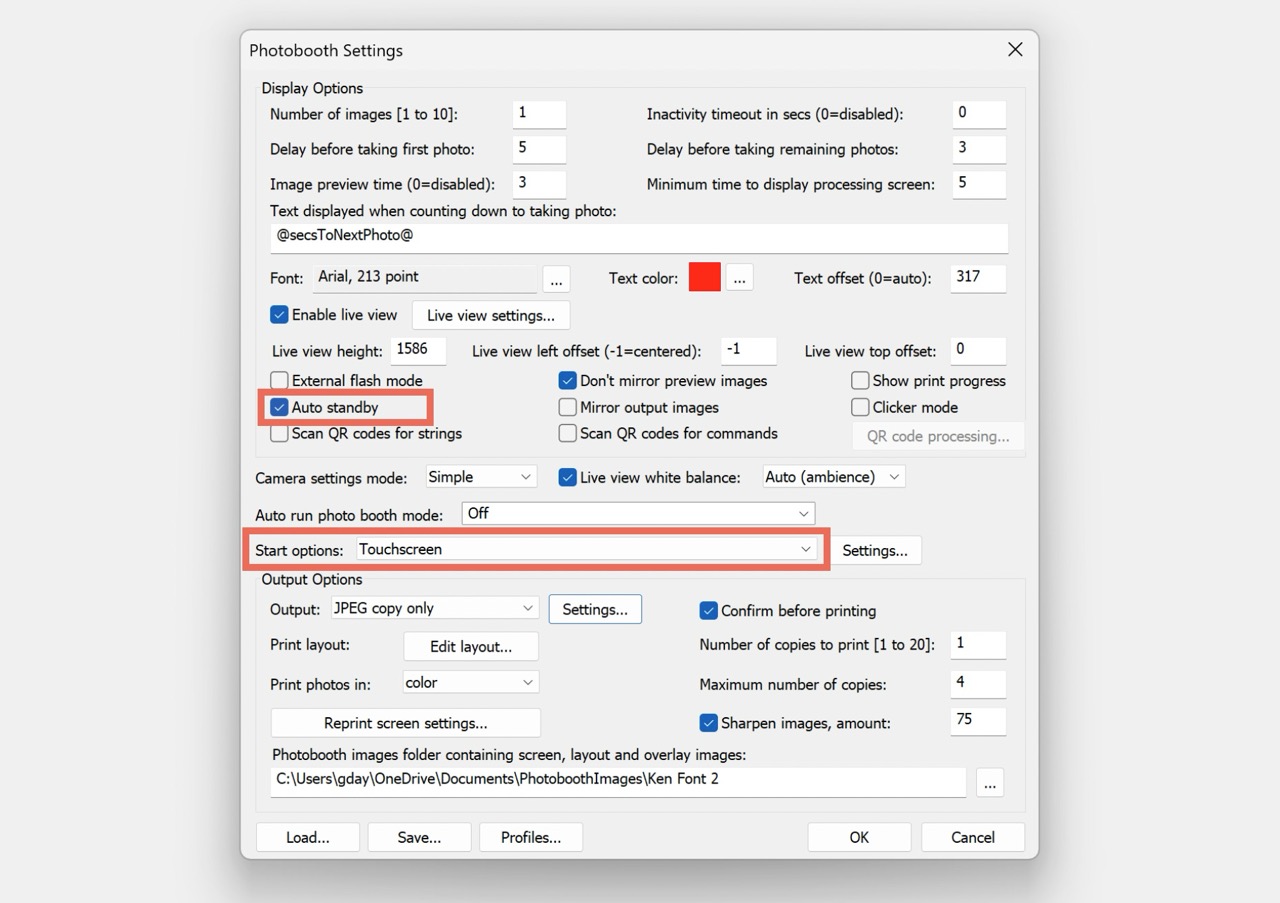Image resolution: width=1280 pixels, height=903 pixels.
Task: Click the font browse ellipsis button
Action: pos(557,278)
